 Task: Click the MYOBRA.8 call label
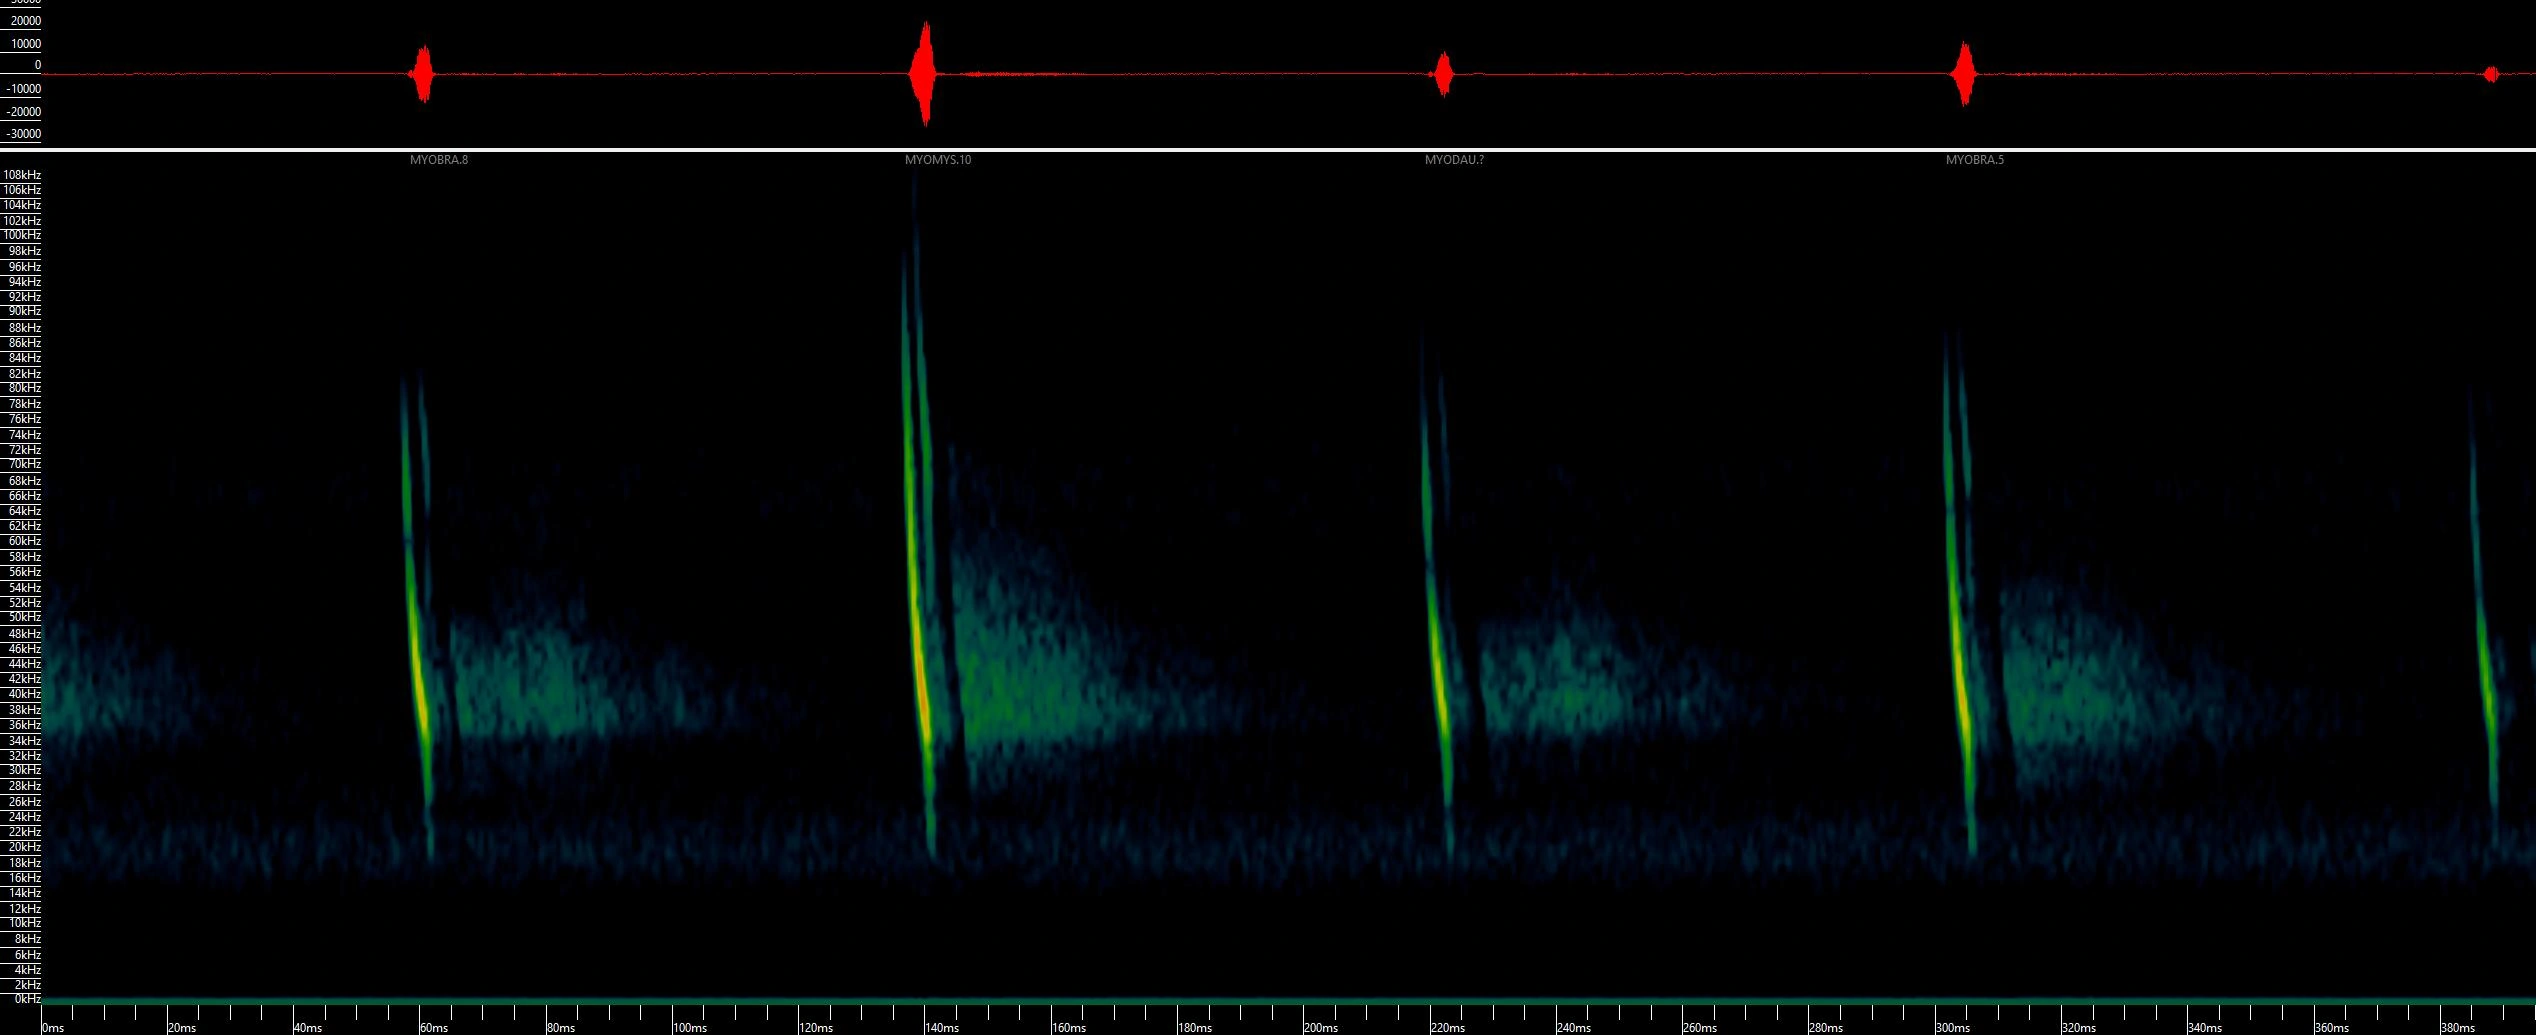438,160
